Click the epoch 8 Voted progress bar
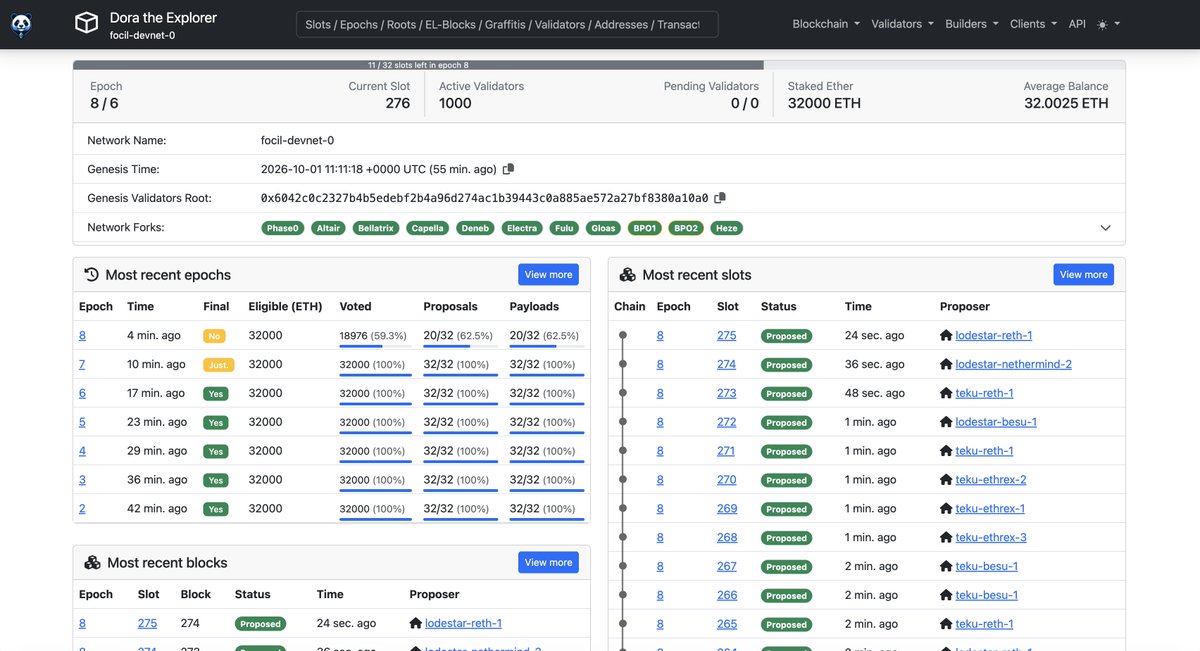The height and width of the screenshot is (651, 1200). tap(375, 345)
